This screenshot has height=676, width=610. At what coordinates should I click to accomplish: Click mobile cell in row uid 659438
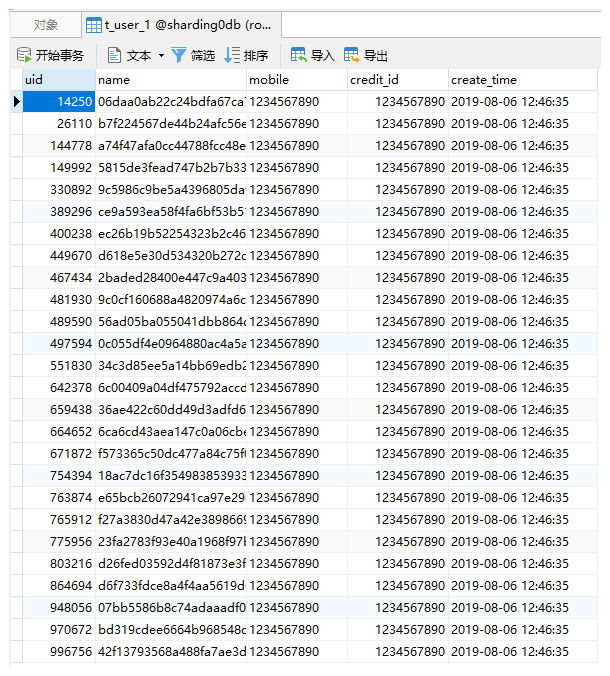point(297,410)
